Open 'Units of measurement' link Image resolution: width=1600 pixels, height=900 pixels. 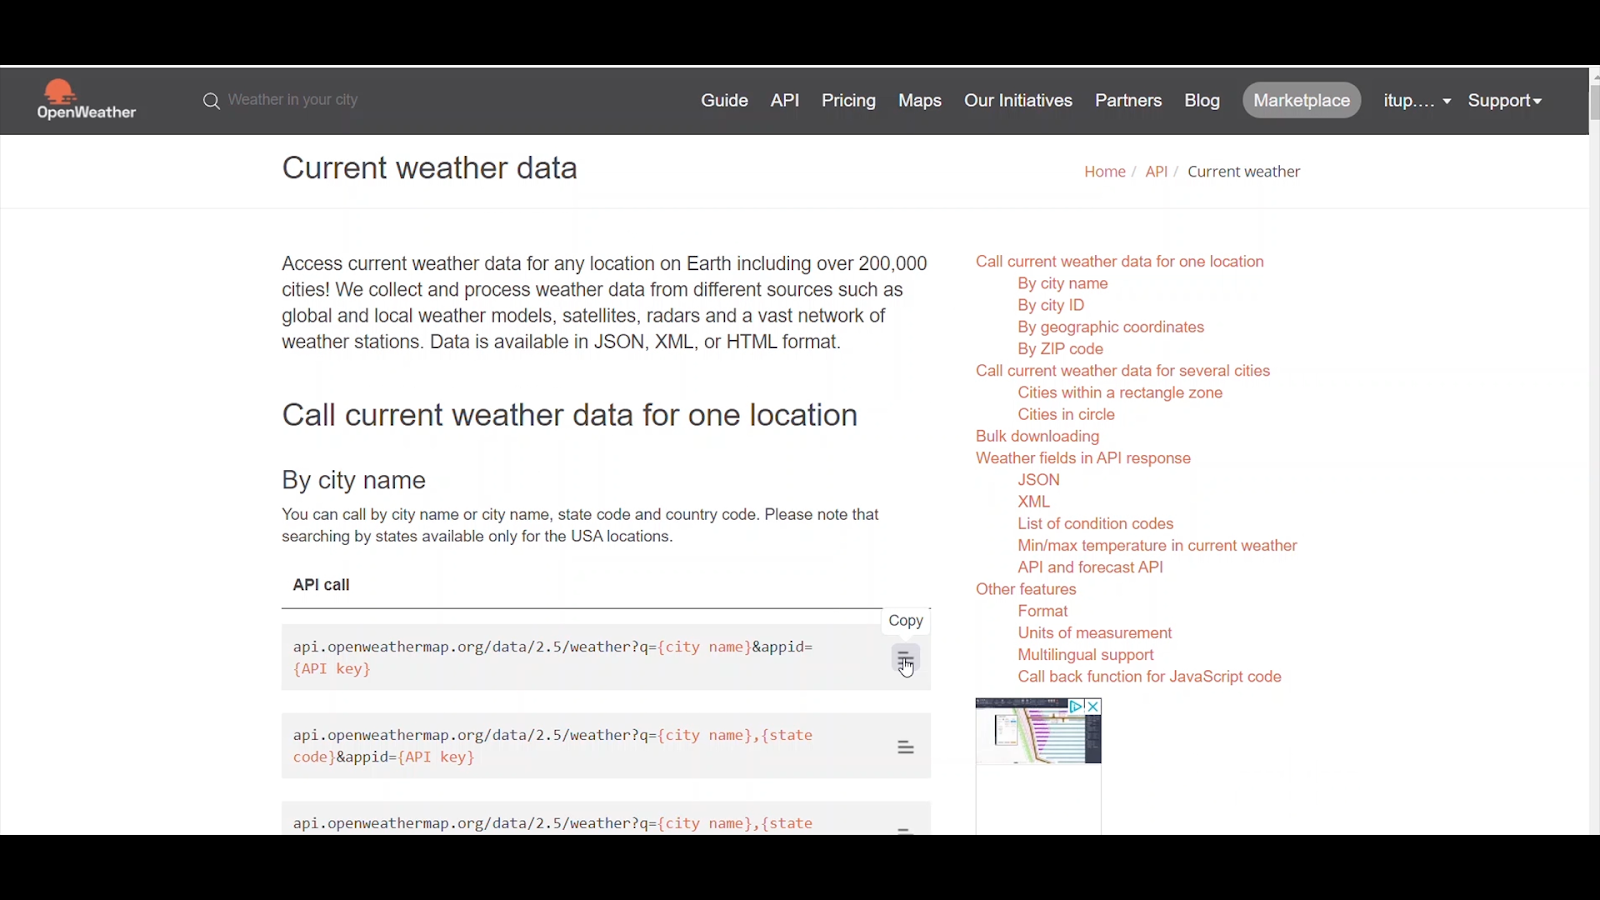tap(1095, 634)
